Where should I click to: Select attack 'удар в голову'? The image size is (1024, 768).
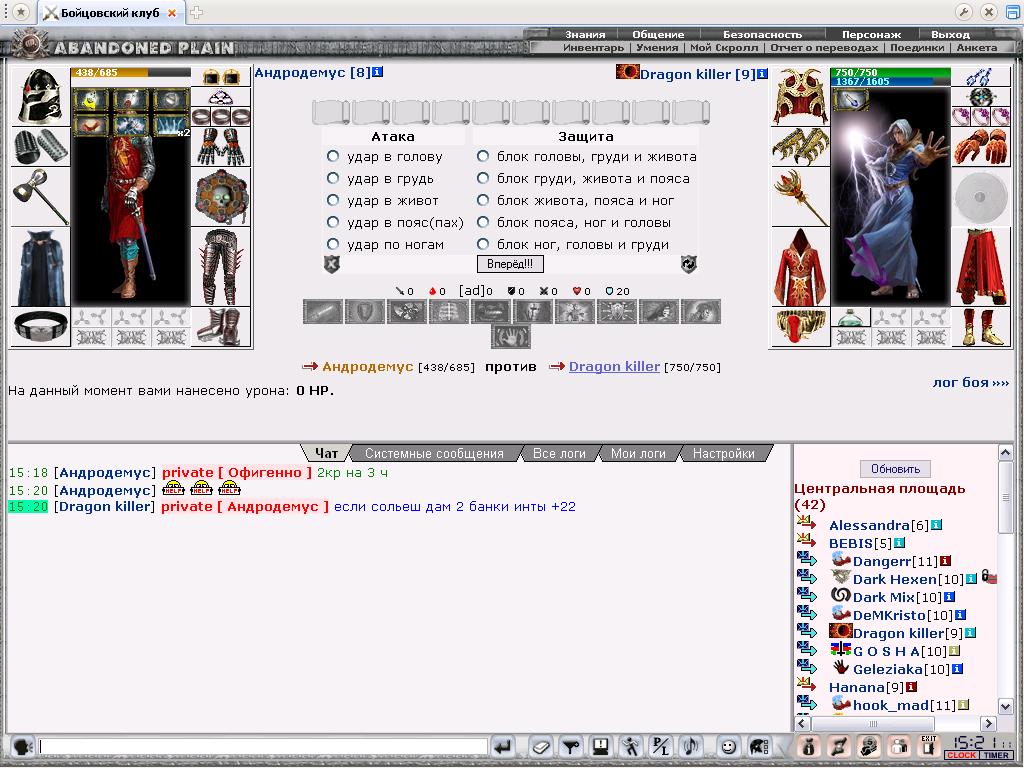click(333, 156)
